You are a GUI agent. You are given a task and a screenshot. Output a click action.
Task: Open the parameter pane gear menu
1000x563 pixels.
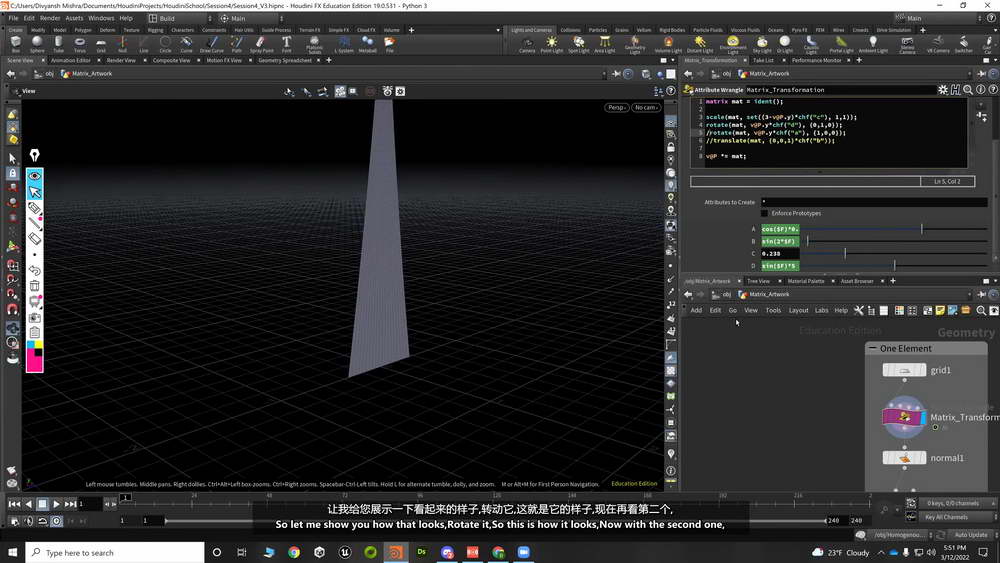[943, 90]
